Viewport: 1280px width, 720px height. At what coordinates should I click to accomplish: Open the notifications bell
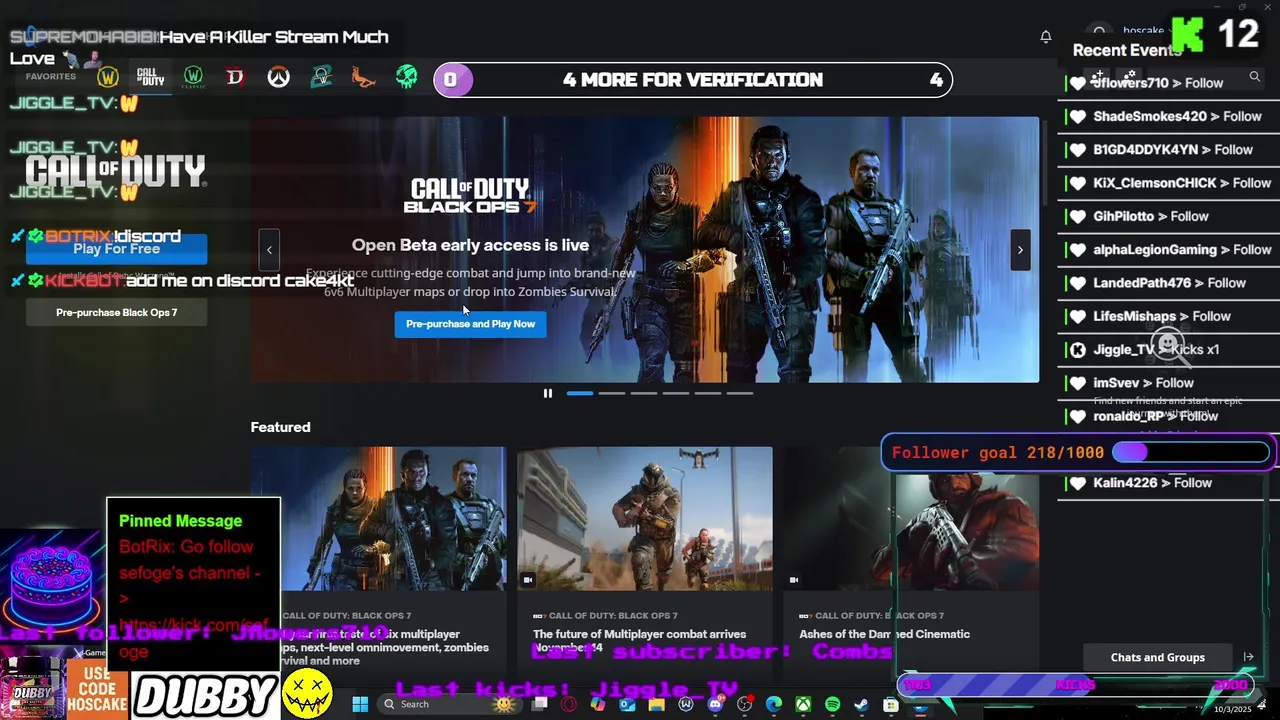pos(1045,36)
